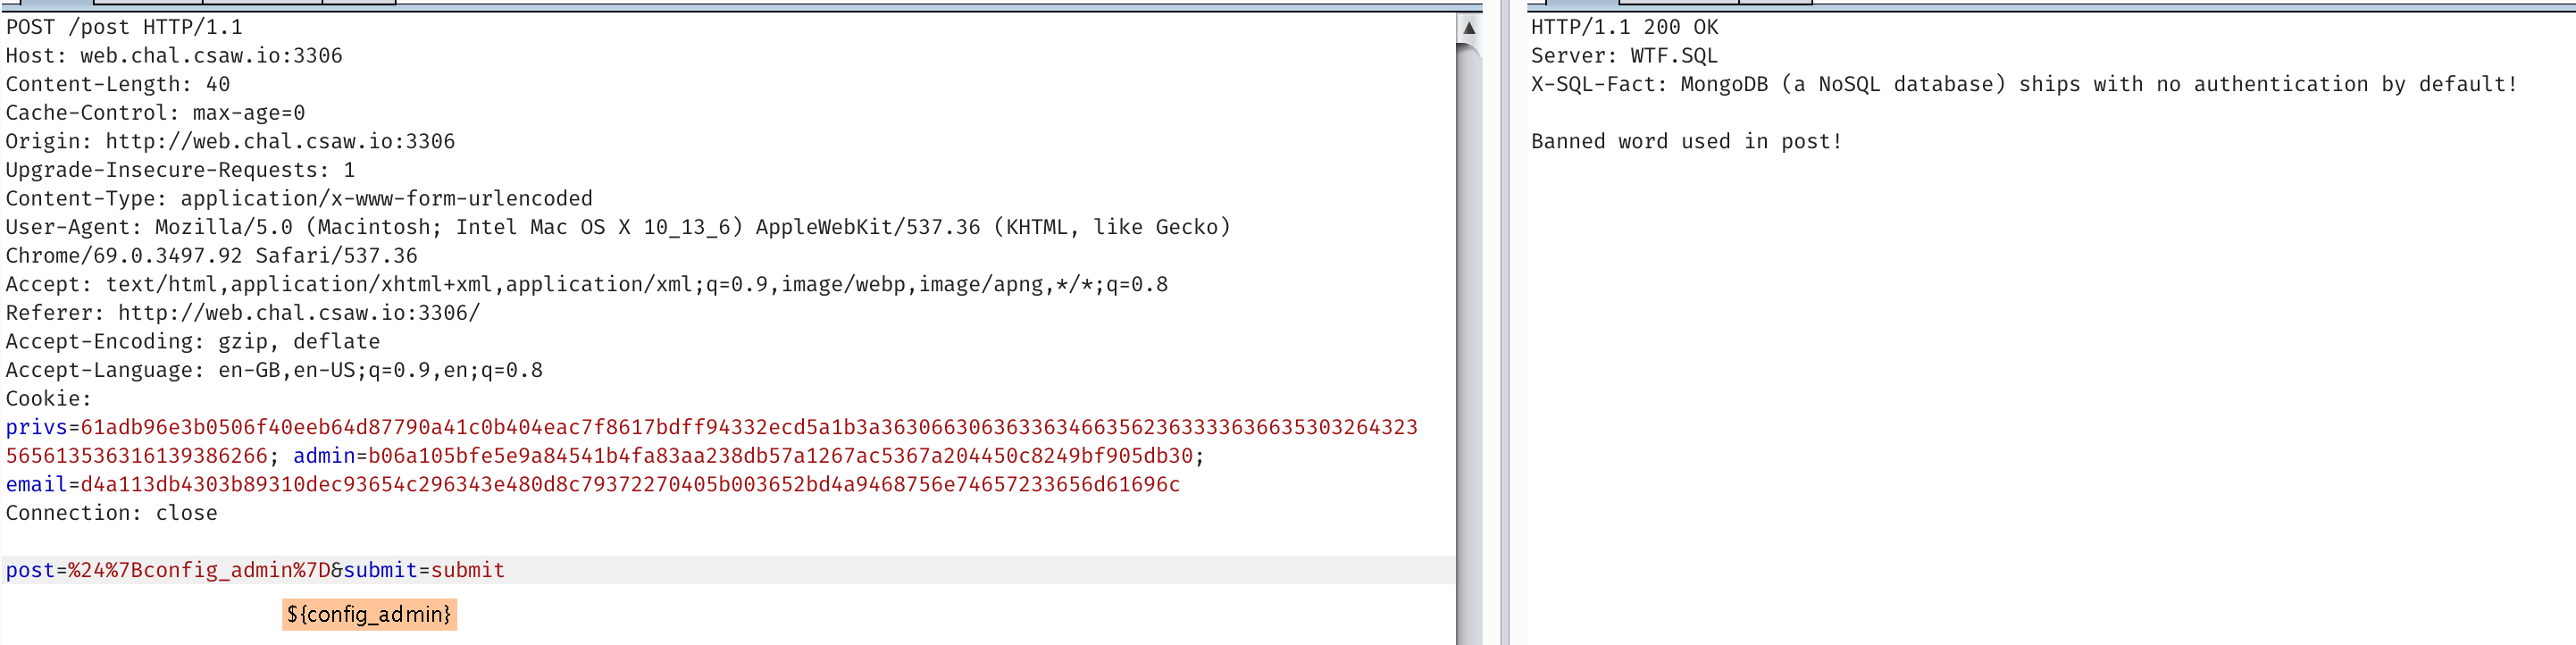Click the request pane vertical scrollbar track
This screenshot has height=645, width=2576.
[x=1468, y=350]
